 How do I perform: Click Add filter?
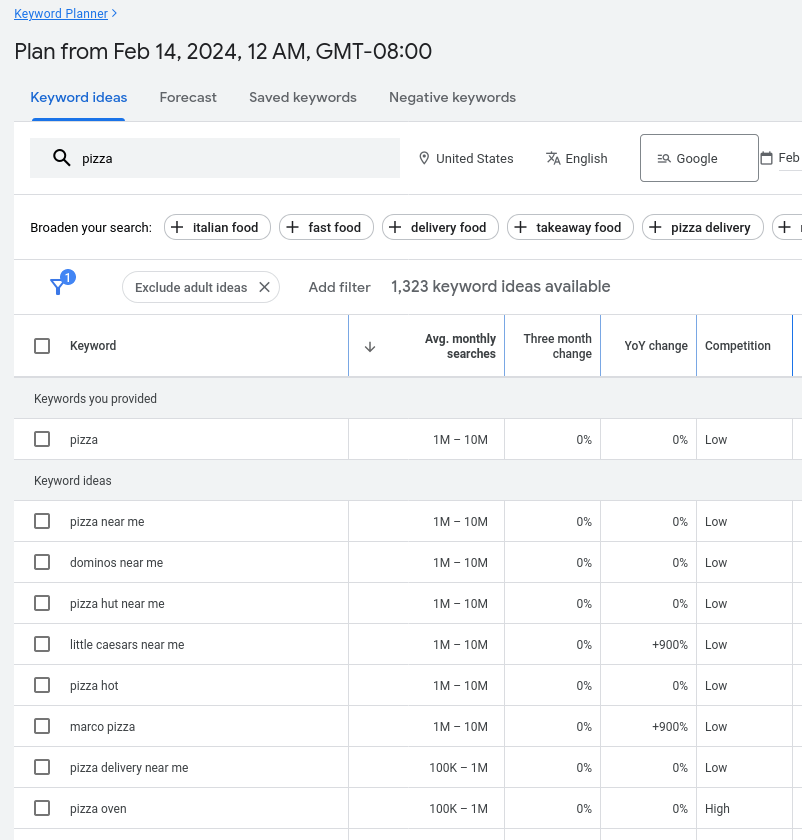(x=339, y=287)
